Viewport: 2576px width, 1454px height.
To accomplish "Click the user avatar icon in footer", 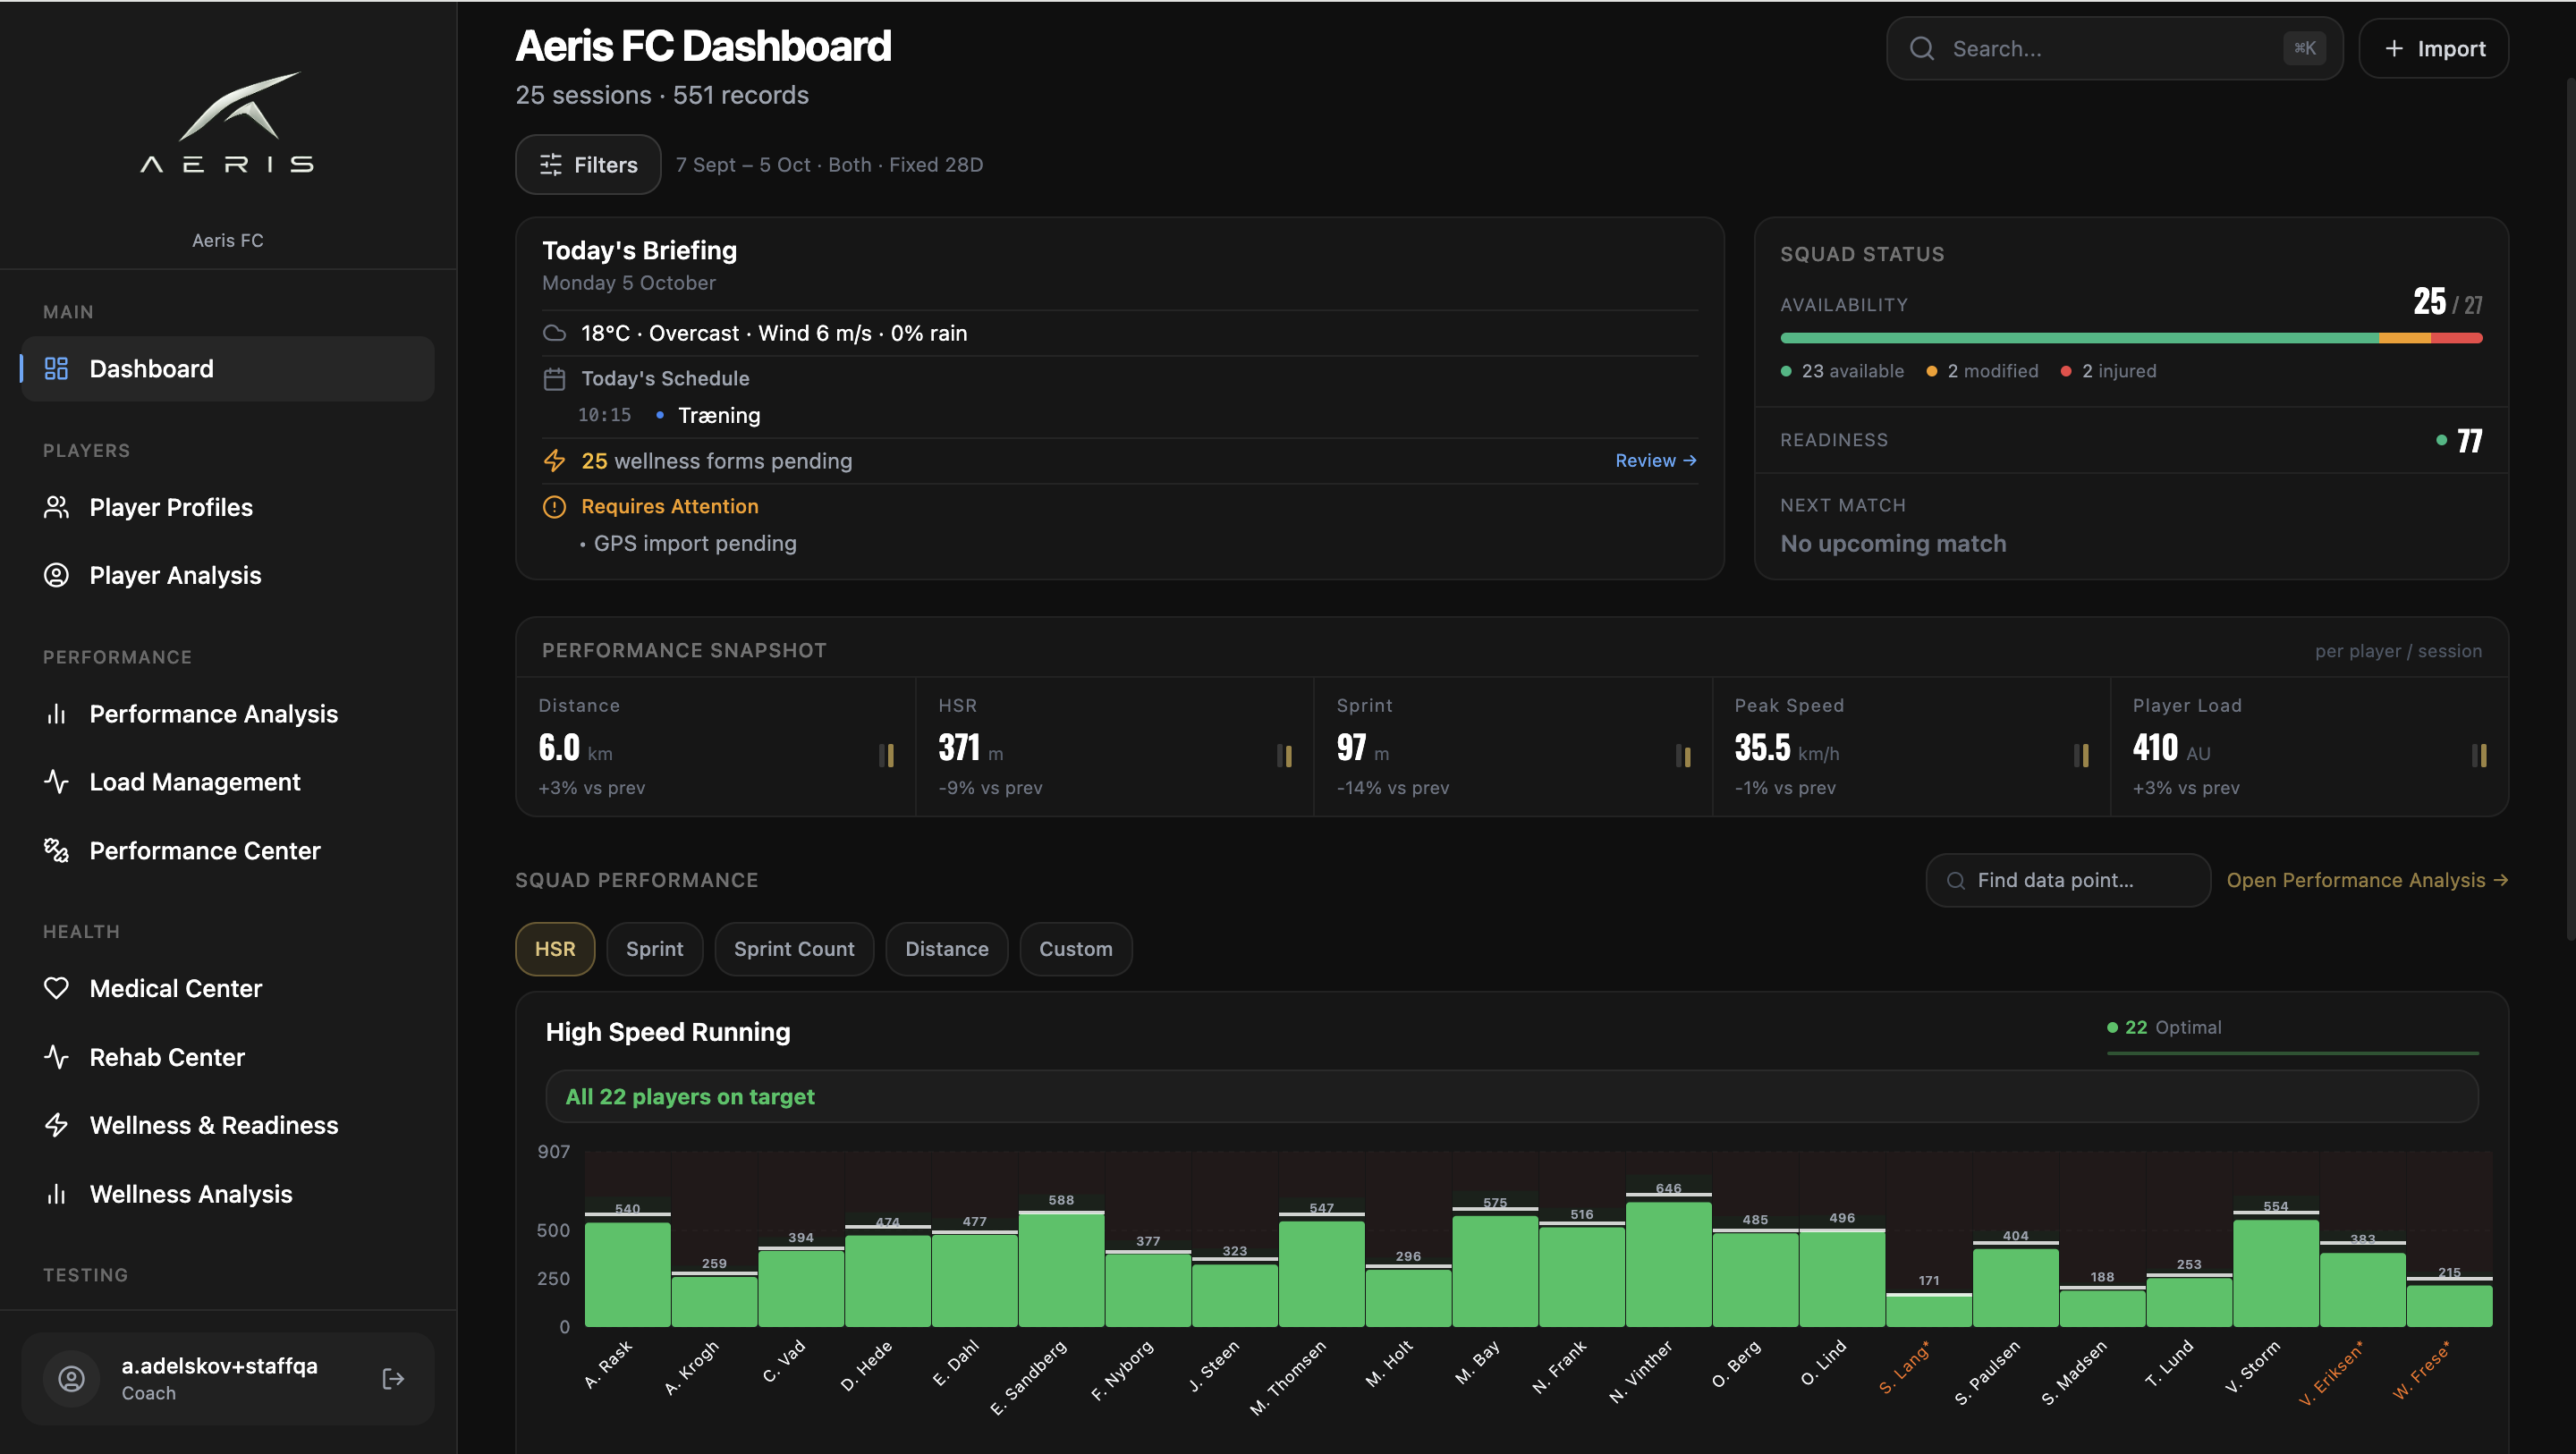I will [x=71, y=1379].
